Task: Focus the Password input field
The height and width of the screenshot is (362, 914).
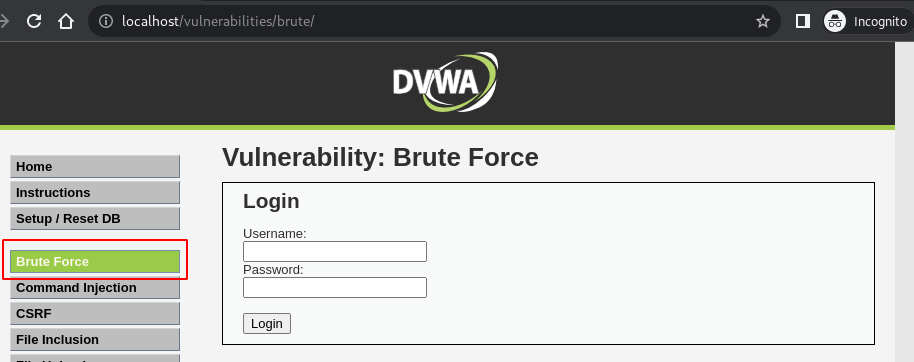Action: (x=335, y=287)
